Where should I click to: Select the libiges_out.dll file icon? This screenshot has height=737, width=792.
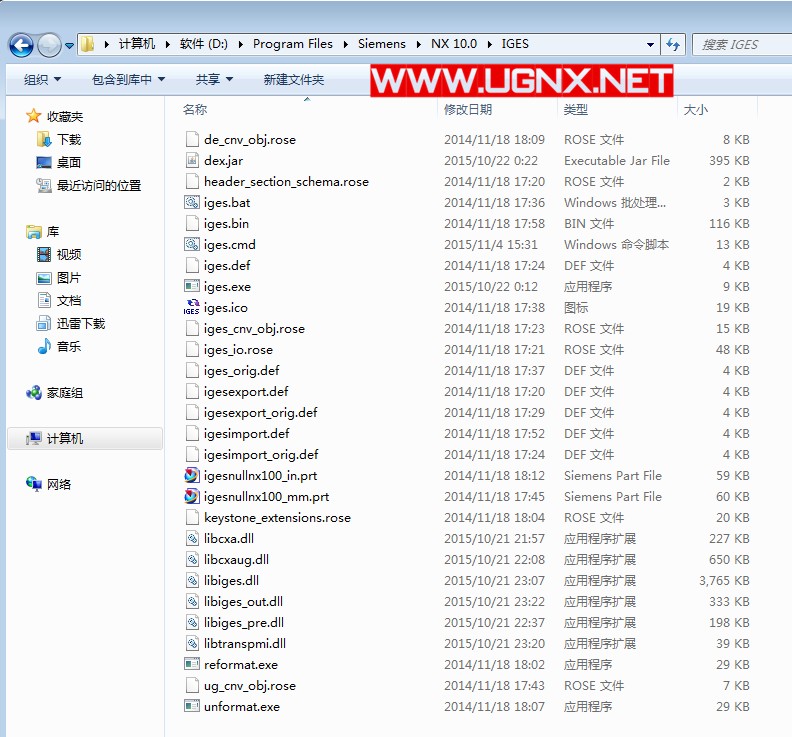point(192,602)
